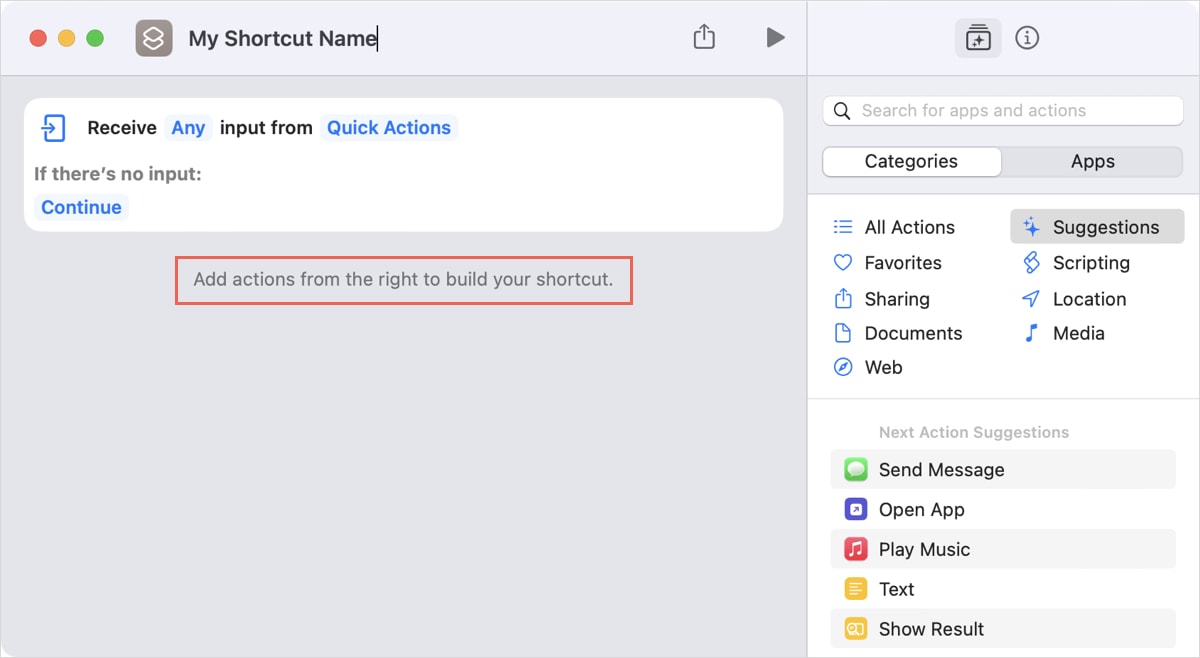Image resolution: width=1200 pixels, height=658 pixels.
Task: Change the Continue no-input behavior
Action: pos(81,207)
